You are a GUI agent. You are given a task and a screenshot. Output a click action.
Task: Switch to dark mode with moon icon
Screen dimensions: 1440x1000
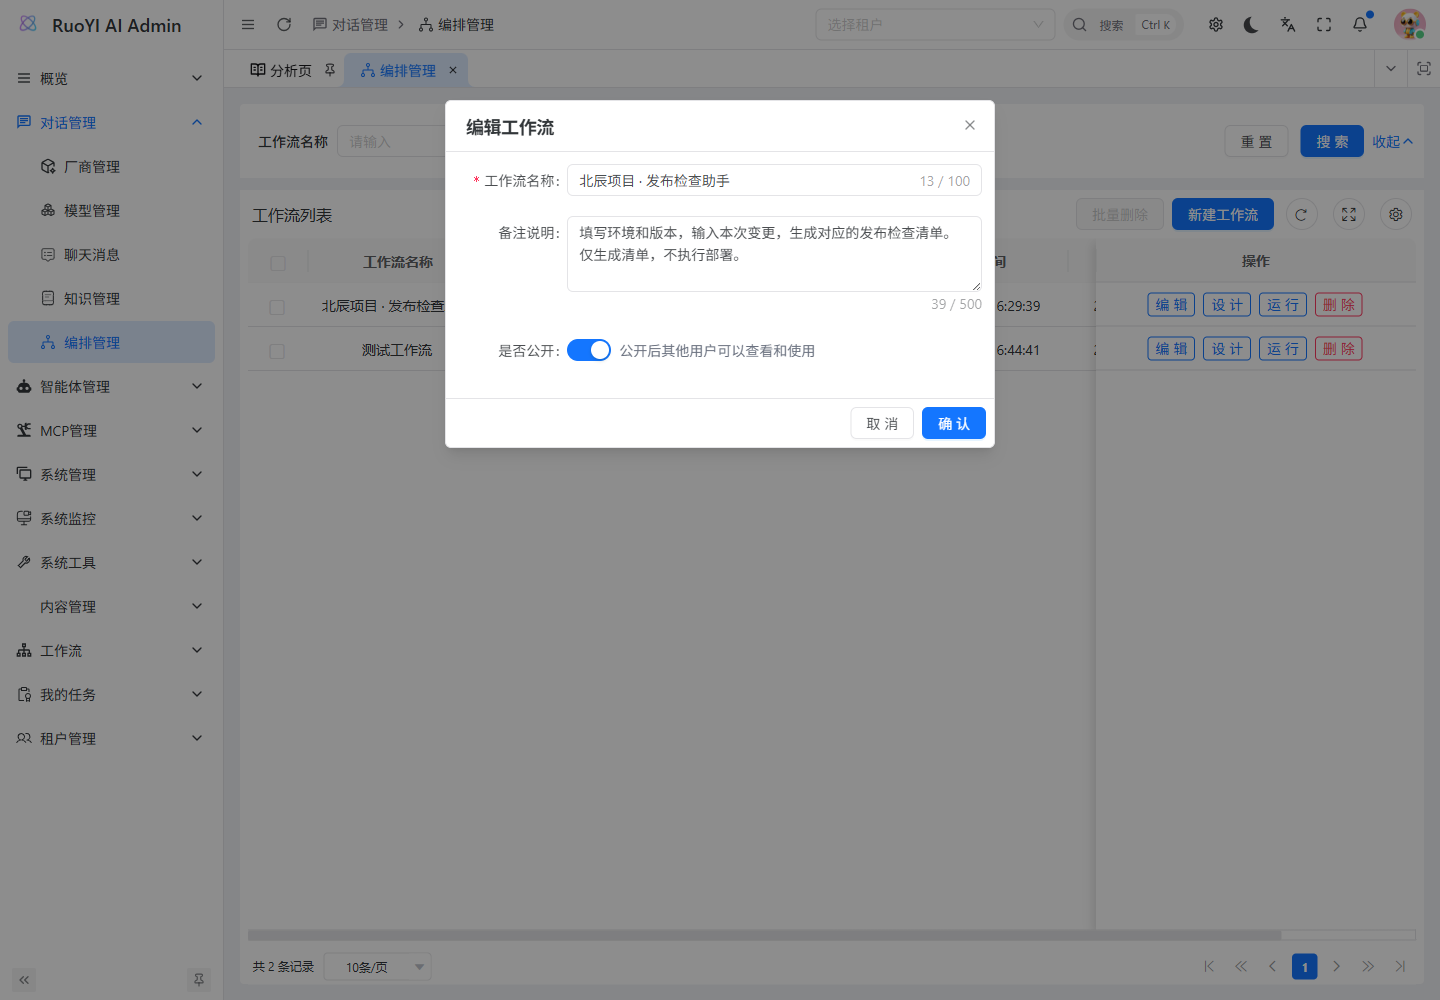click(1251, 25)
